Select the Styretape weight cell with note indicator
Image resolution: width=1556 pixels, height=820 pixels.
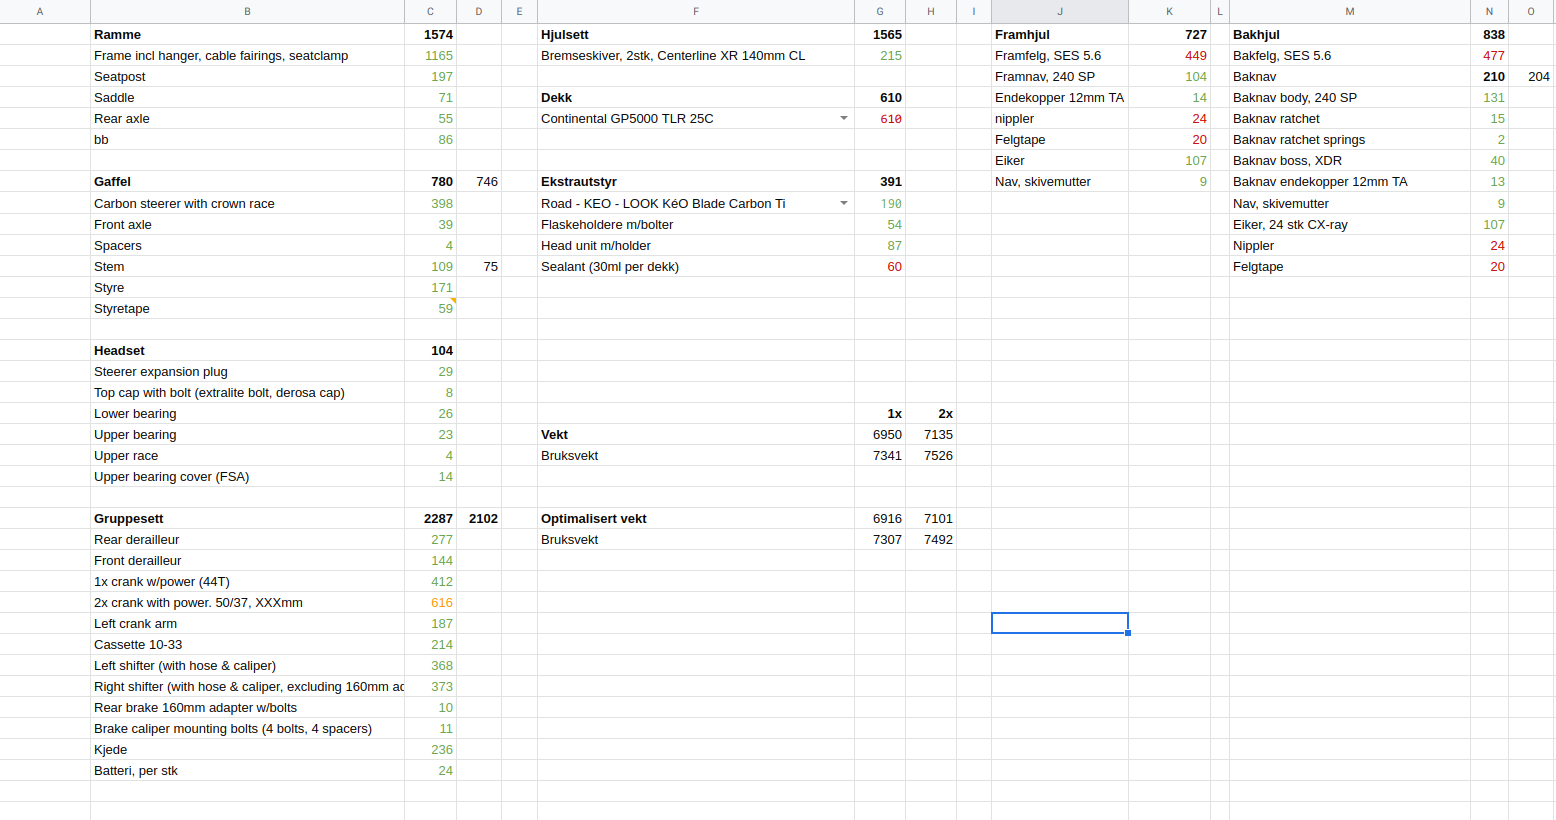[x=431, y=308]
